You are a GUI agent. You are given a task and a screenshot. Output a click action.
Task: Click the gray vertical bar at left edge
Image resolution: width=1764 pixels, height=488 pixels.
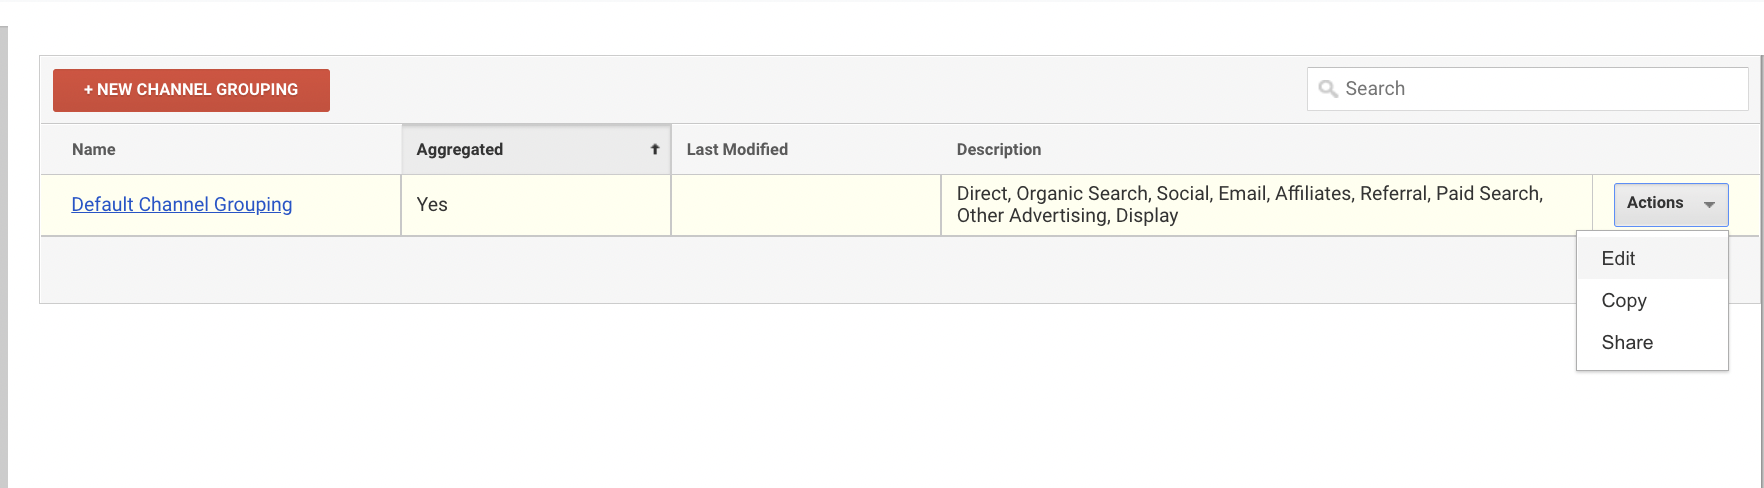pos(4,257)
